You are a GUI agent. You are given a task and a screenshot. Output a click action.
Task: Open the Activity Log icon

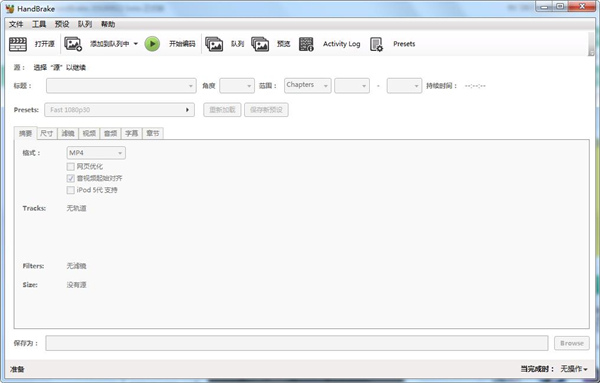[306, 44]
